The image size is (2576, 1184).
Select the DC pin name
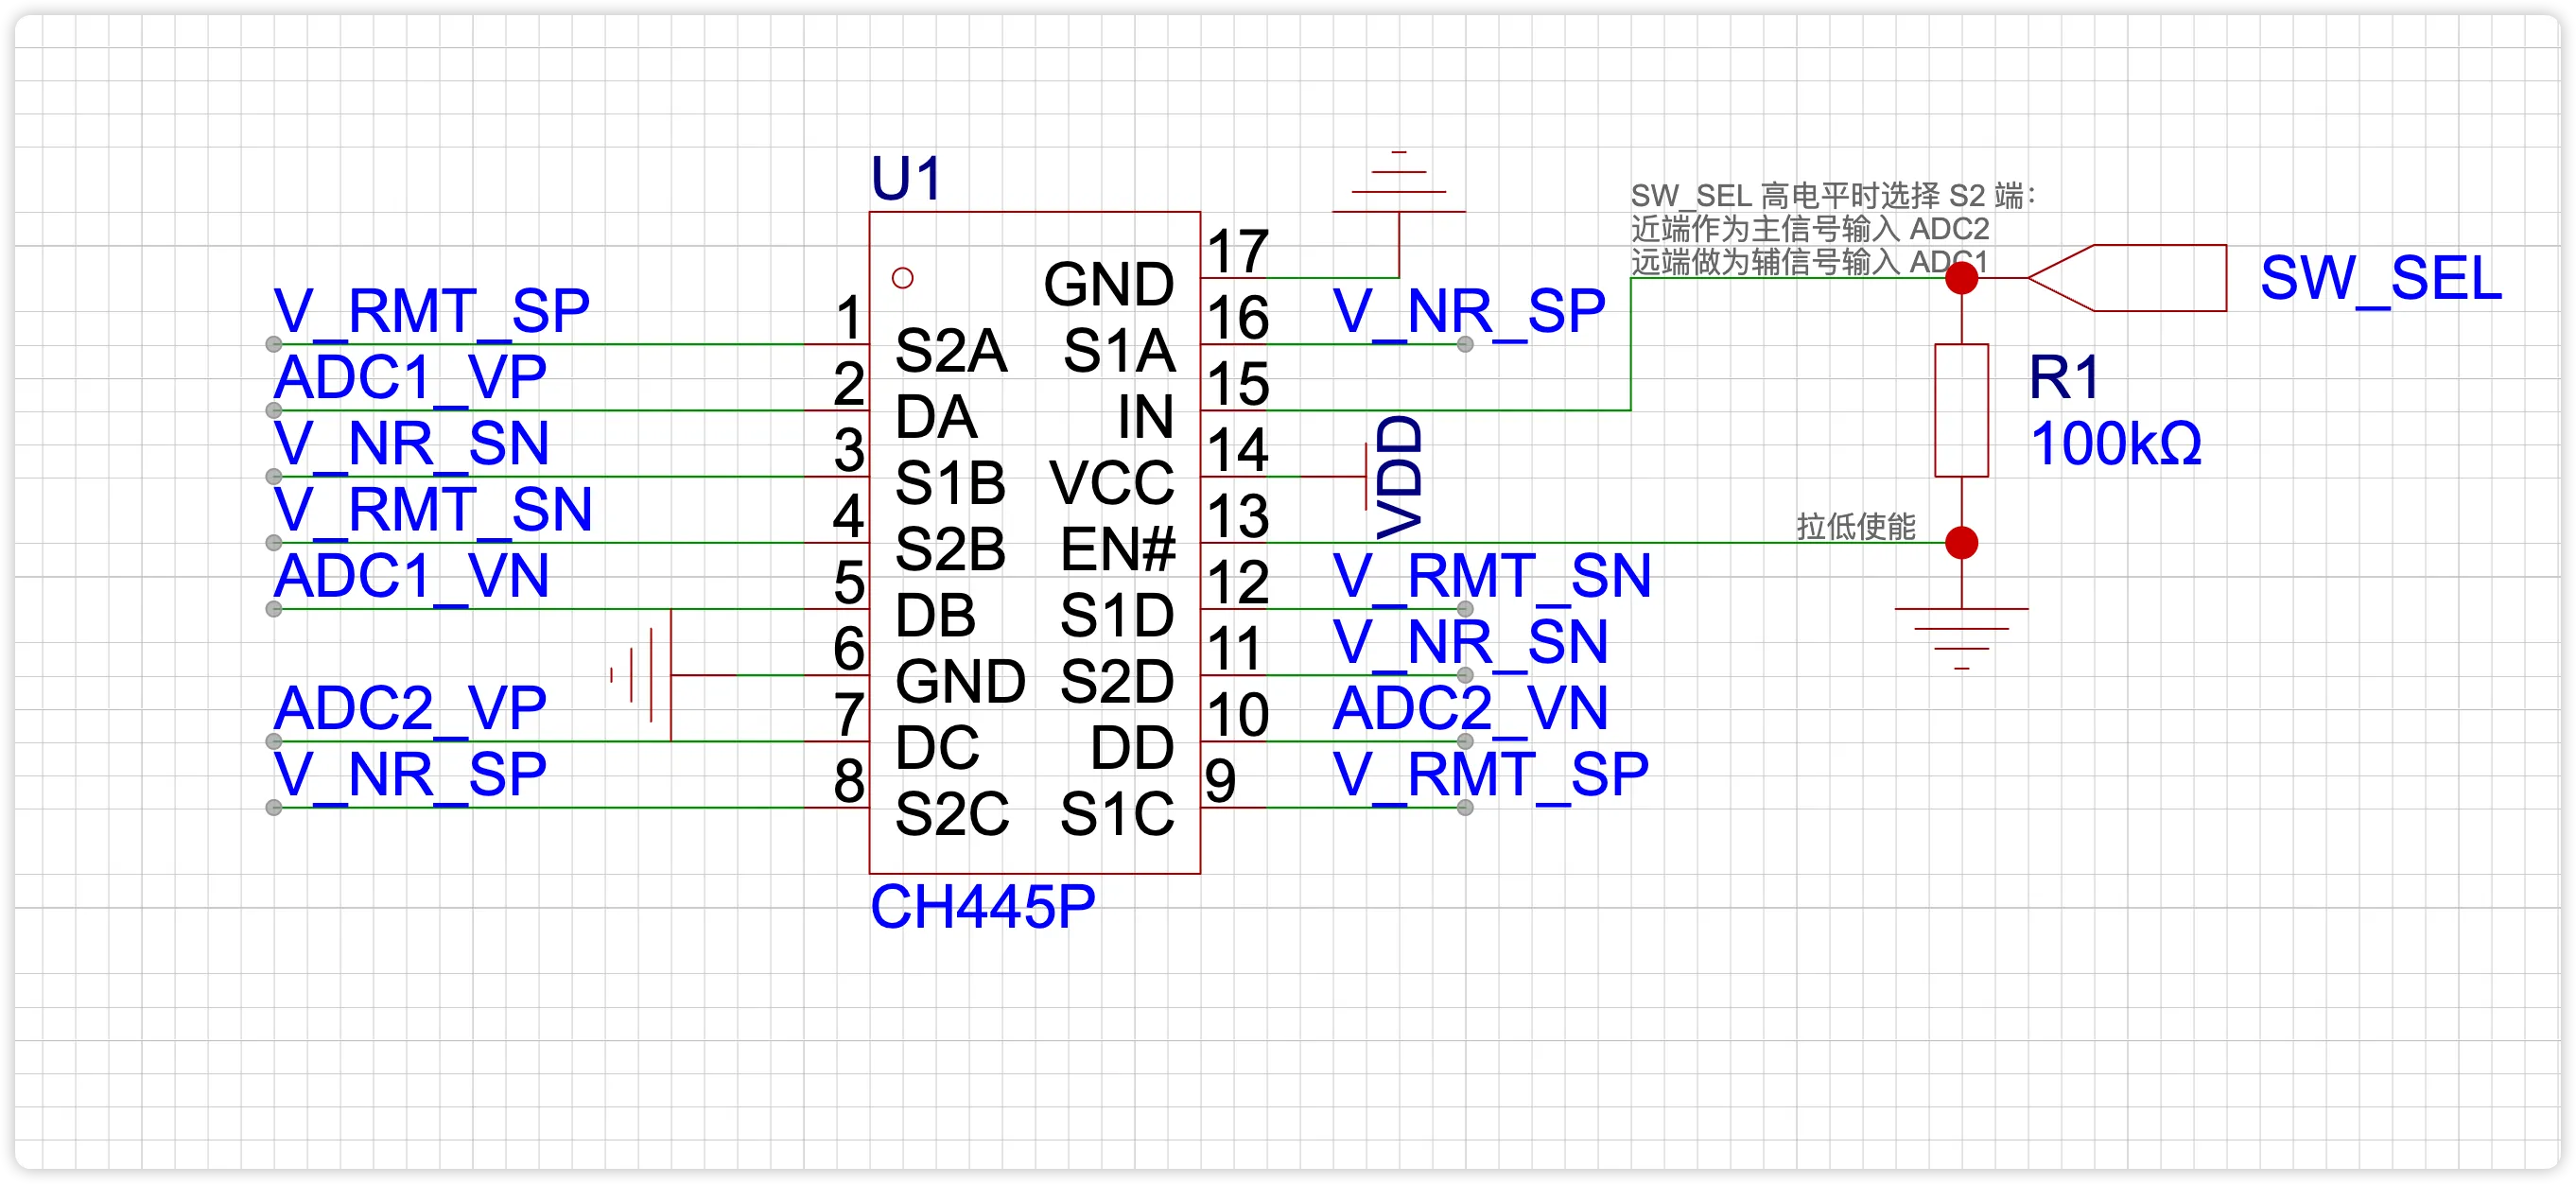pyautogui.click(x=937, y=748)
